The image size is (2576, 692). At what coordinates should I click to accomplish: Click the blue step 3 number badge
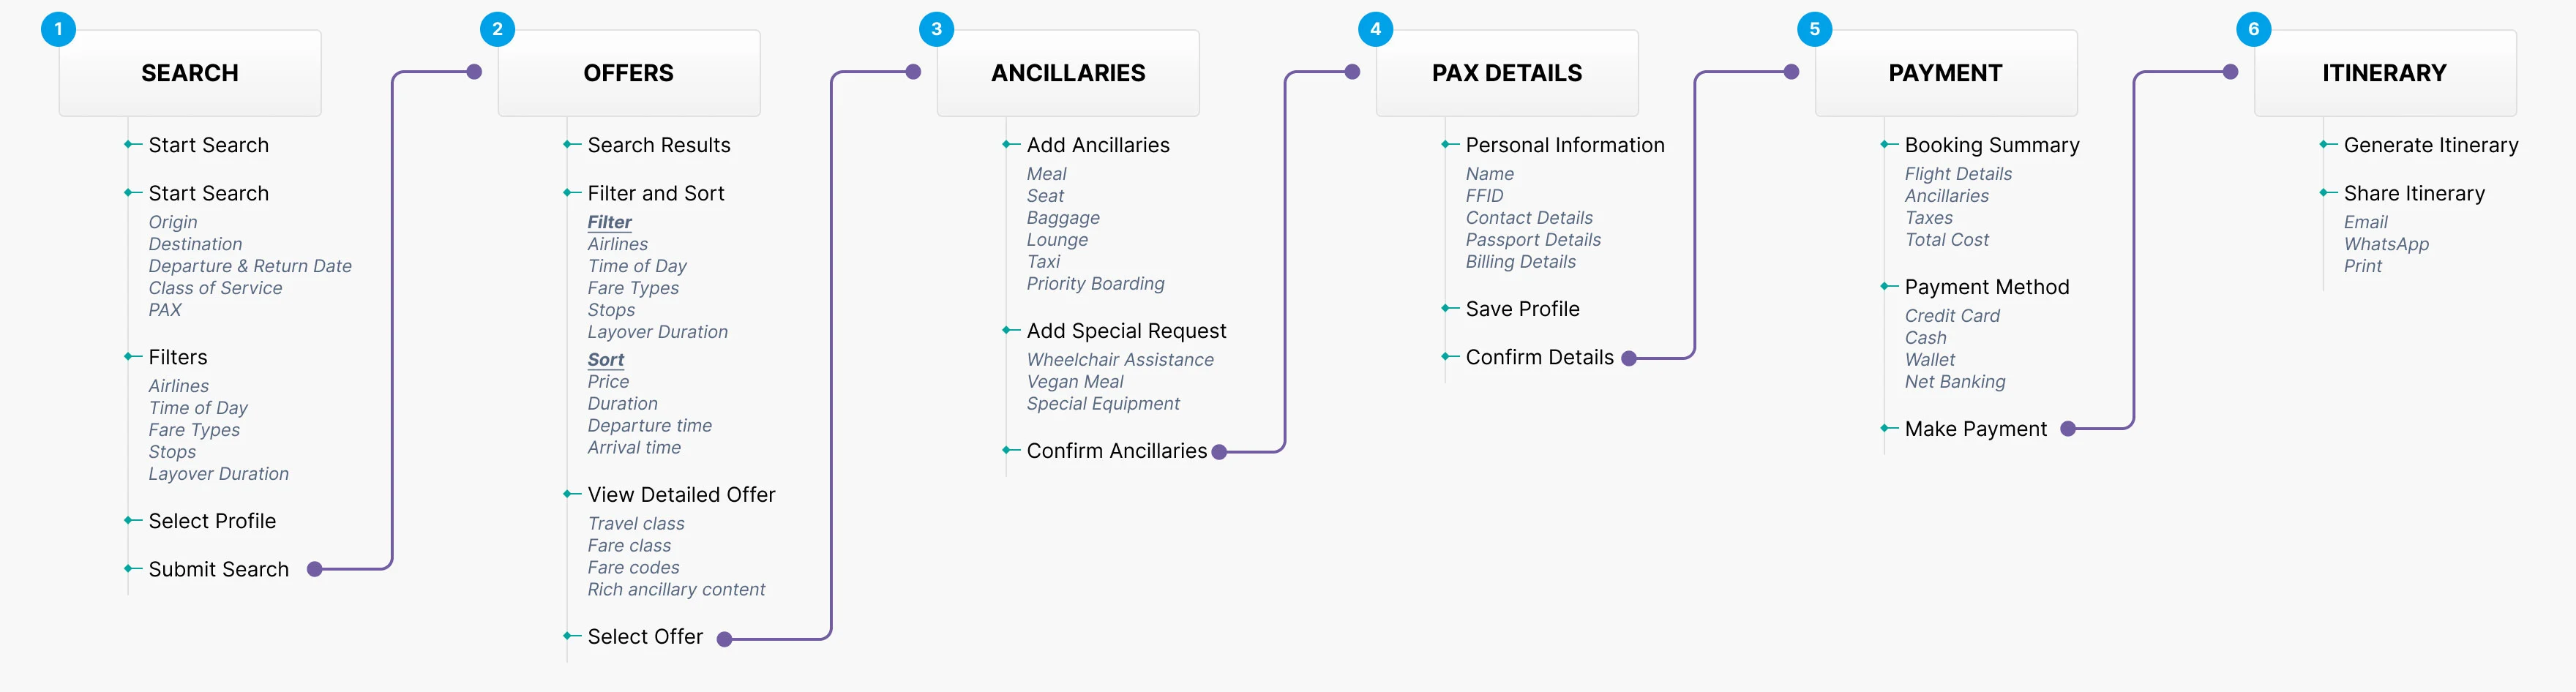click(936, 29)
